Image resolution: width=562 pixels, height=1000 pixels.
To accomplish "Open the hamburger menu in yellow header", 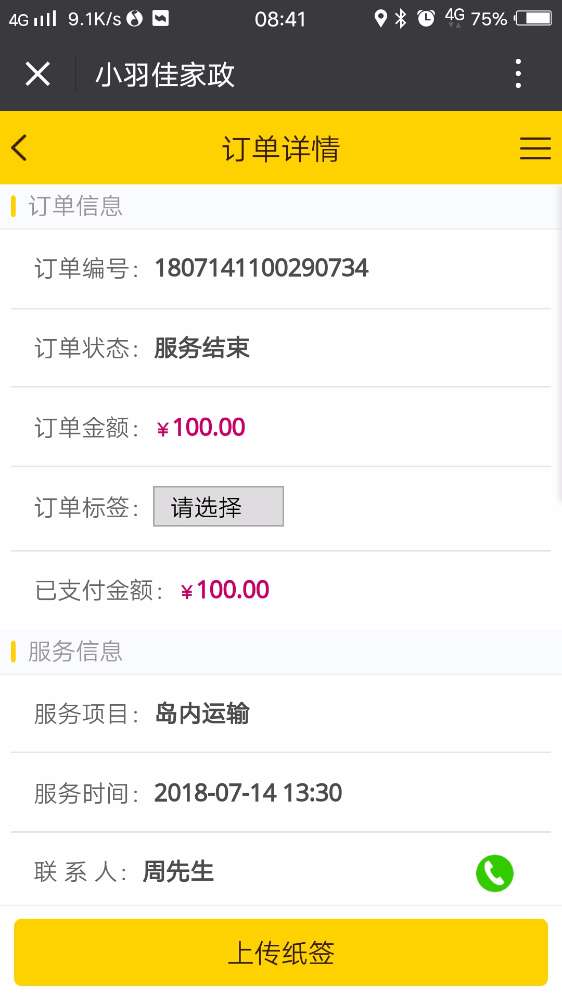I will coord(535,148).
